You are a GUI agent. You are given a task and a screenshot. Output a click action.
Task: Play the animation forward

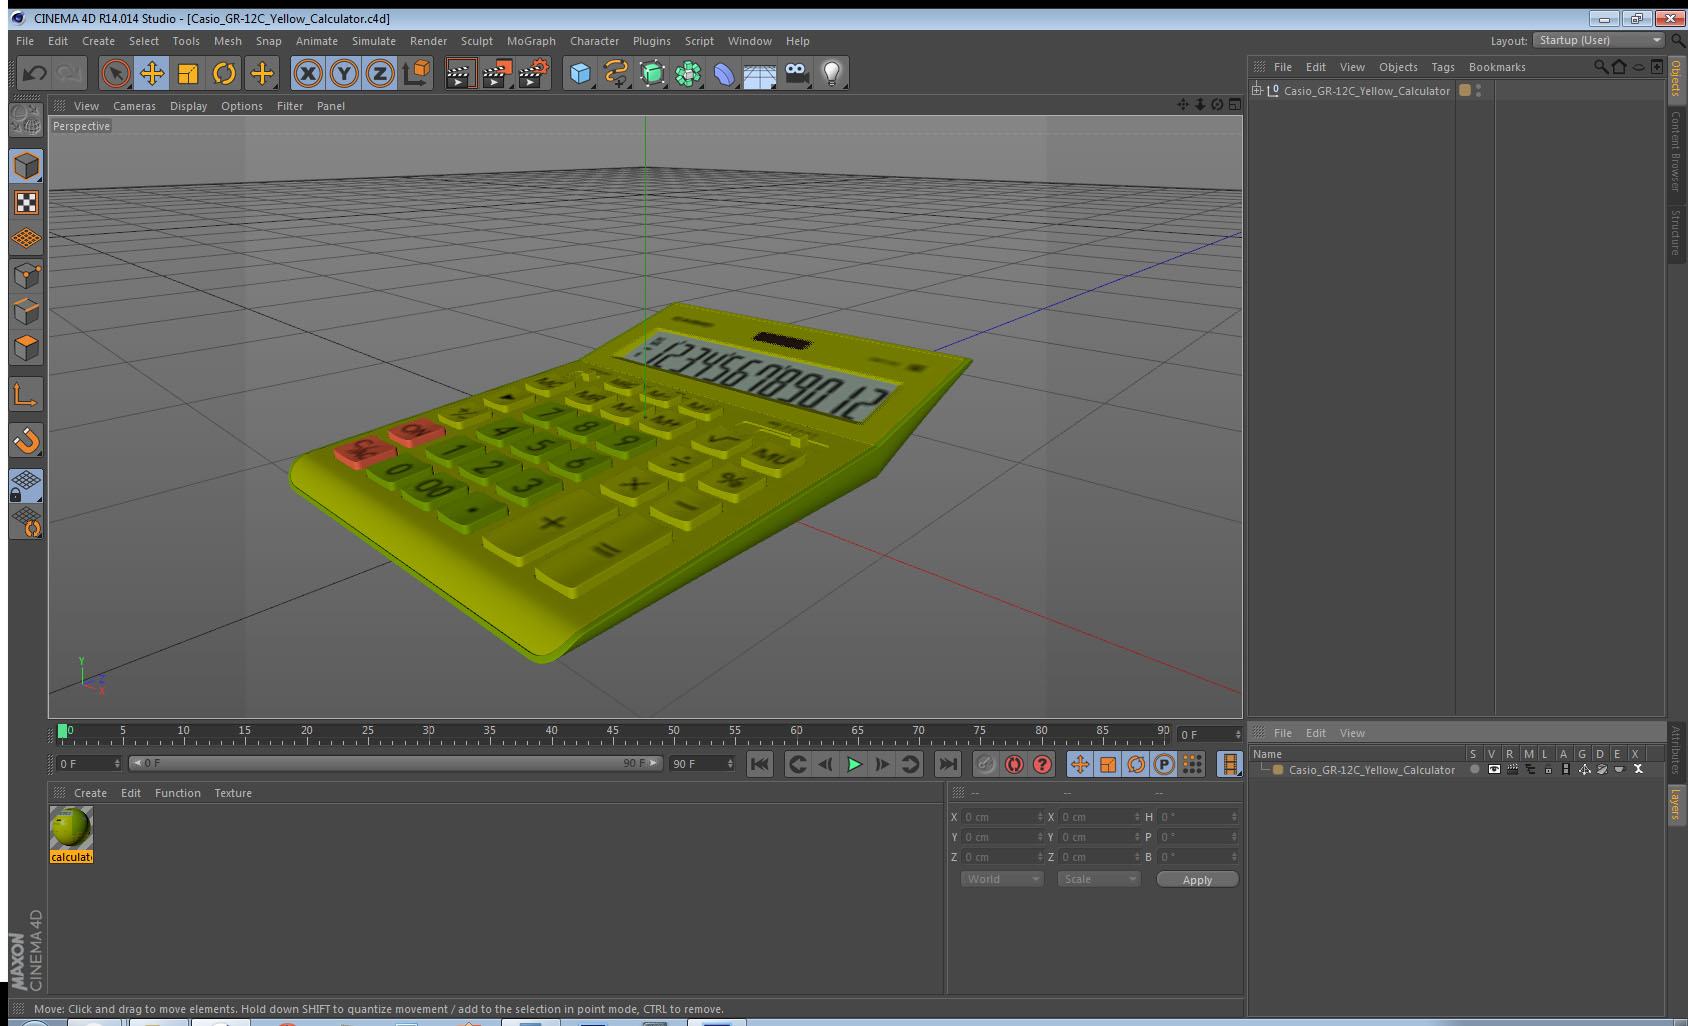click(854, 764)
